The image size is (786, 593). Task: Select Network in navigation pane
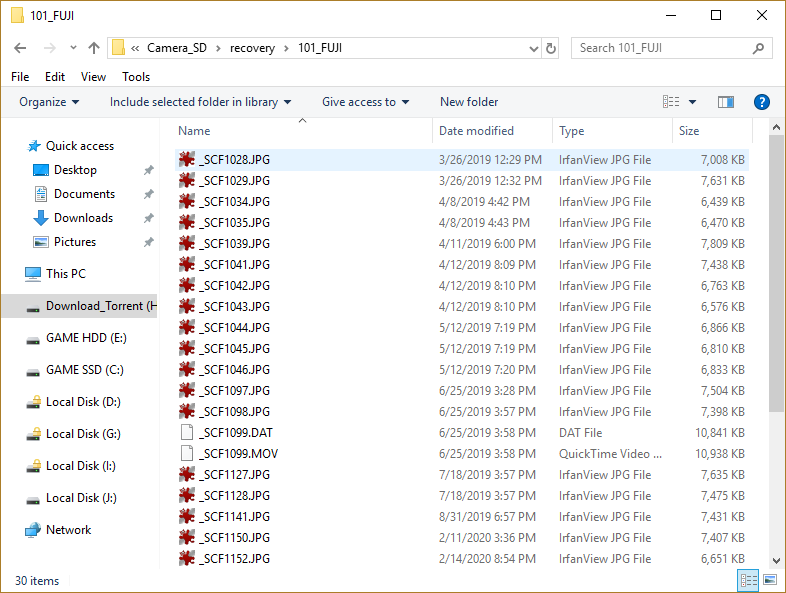68,530
